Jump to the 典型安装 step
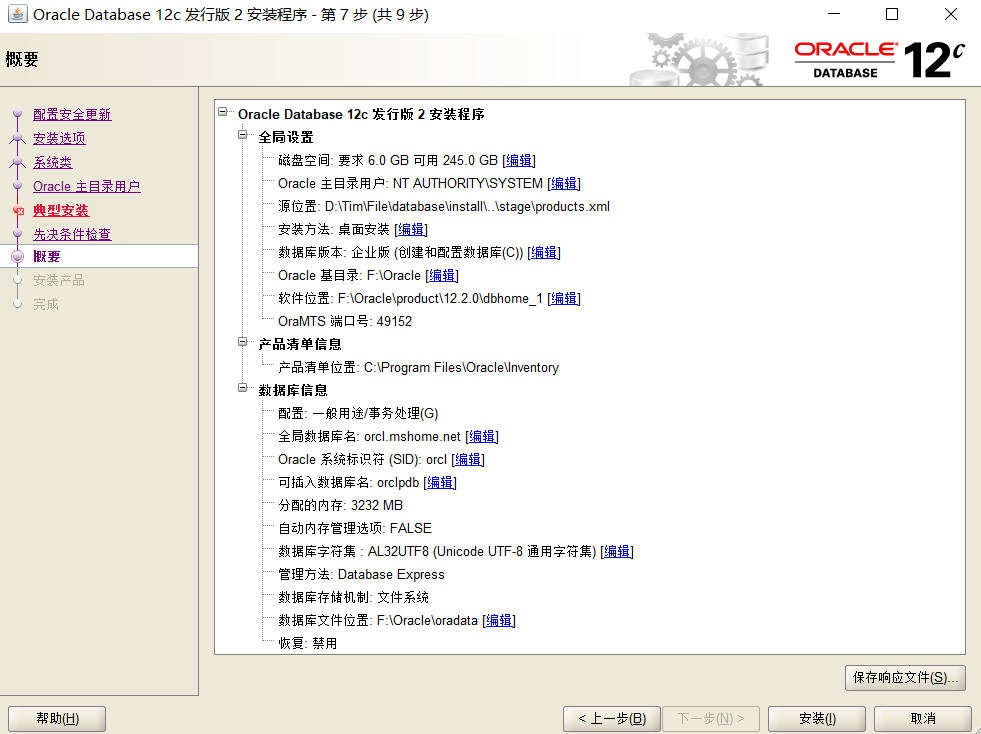 (x=61, y=210)
